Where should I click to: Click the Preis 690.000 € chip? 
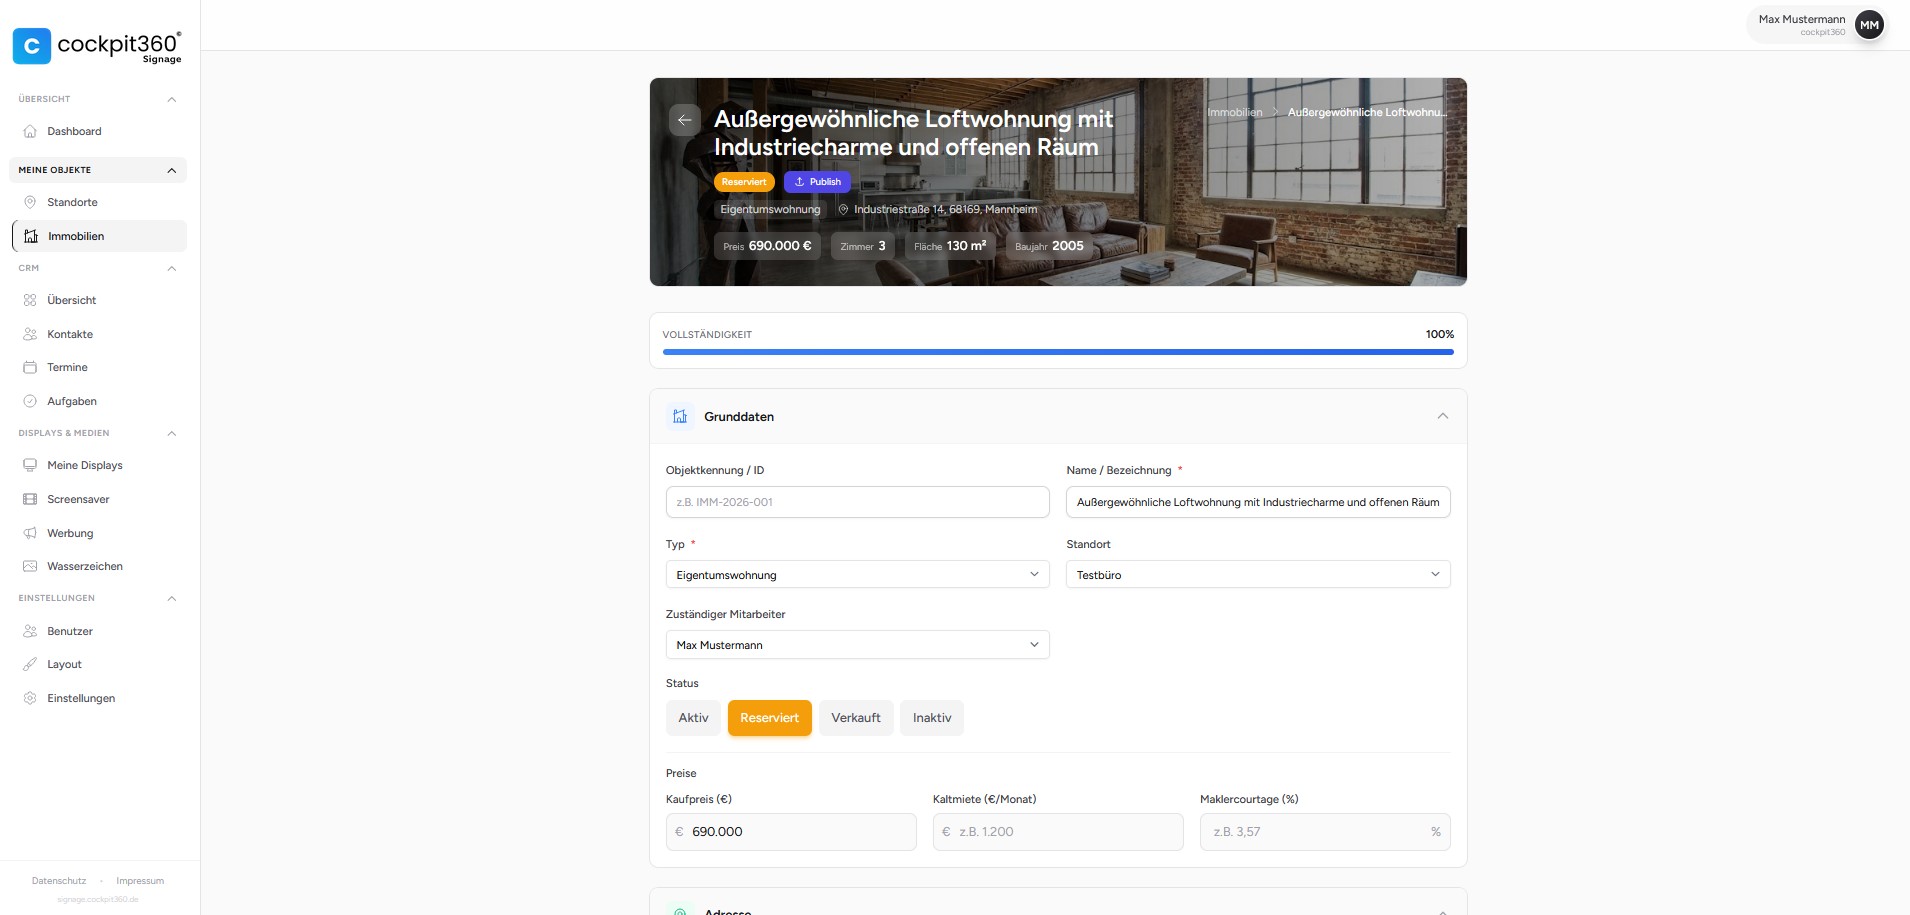point(767,246)
